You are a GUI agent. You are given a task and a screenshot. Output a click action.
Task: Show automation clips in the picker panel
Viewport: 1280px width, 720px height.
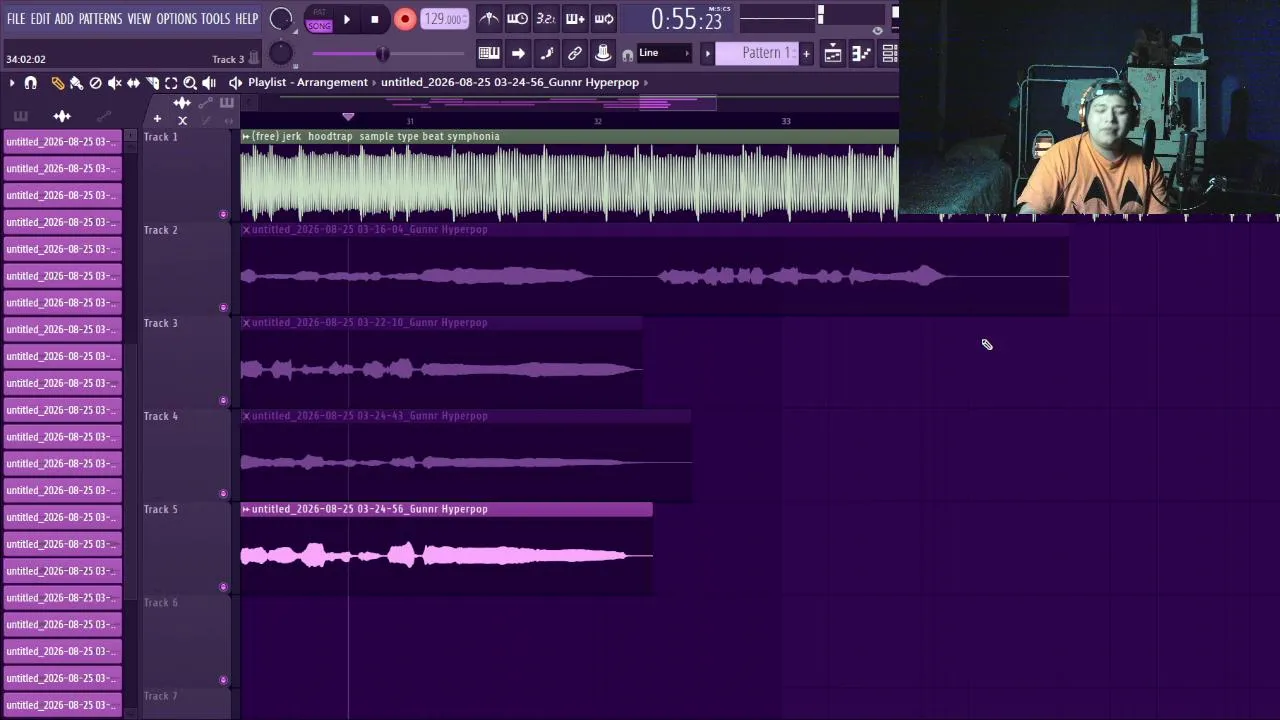tap(104, 116)
